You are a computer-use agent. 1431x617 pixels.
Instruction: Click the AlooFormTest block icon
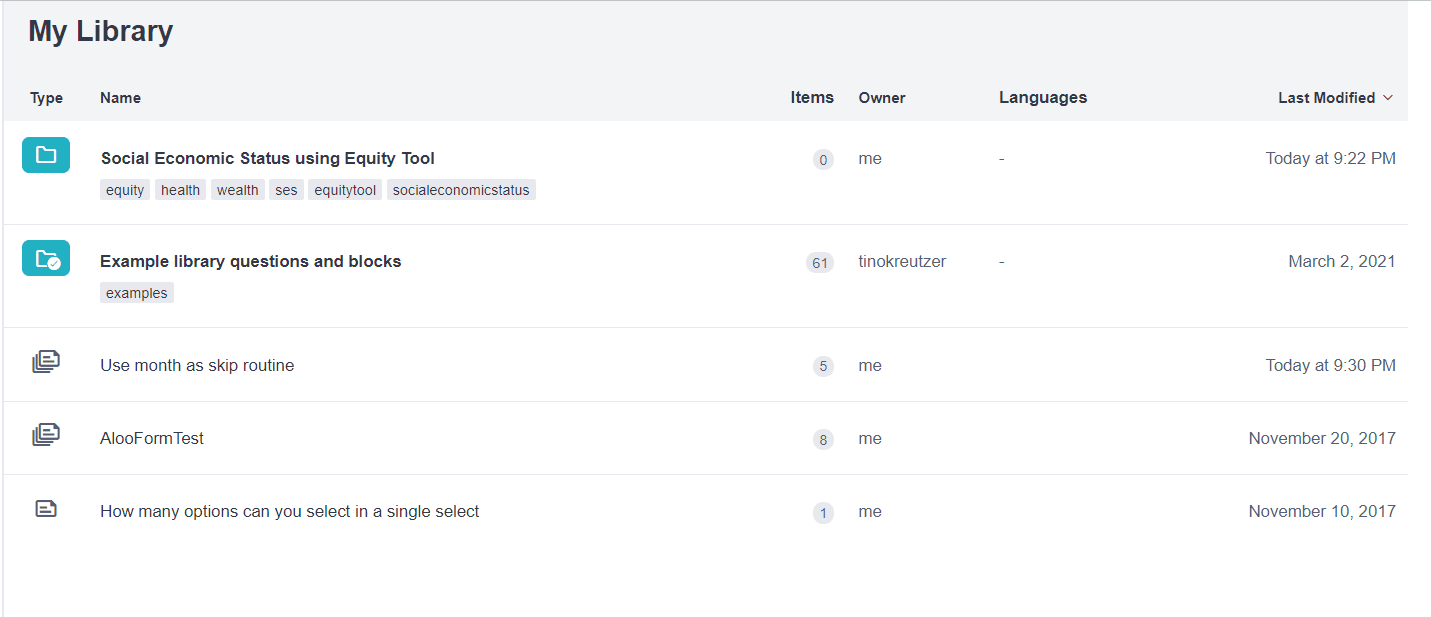tap(46, 435)
